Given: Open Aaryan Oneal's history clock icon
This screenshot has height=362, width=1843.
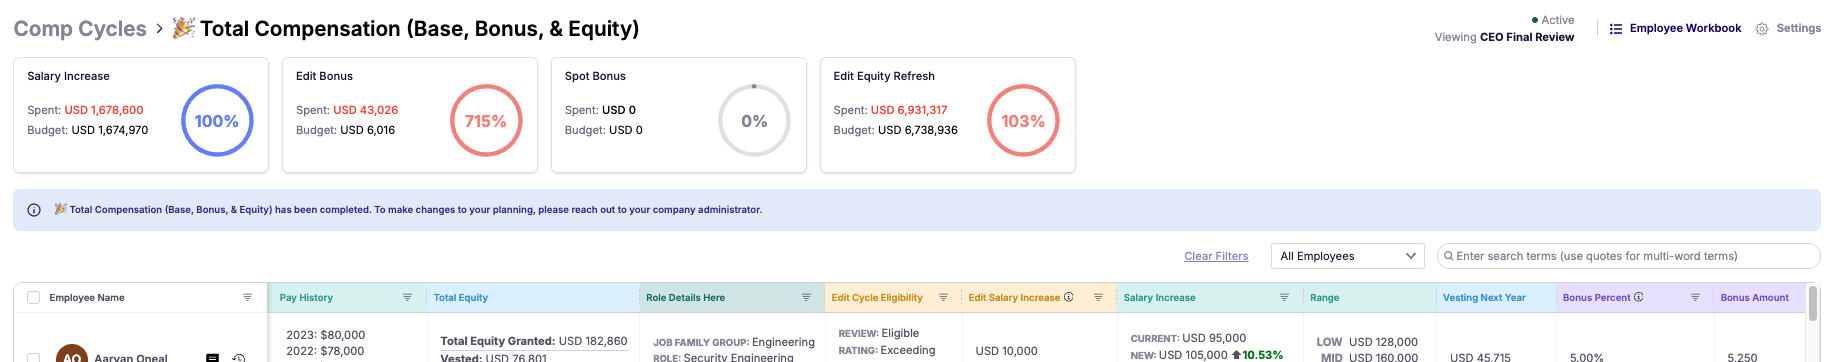Looking at the screenshot, I should point(239,357).
